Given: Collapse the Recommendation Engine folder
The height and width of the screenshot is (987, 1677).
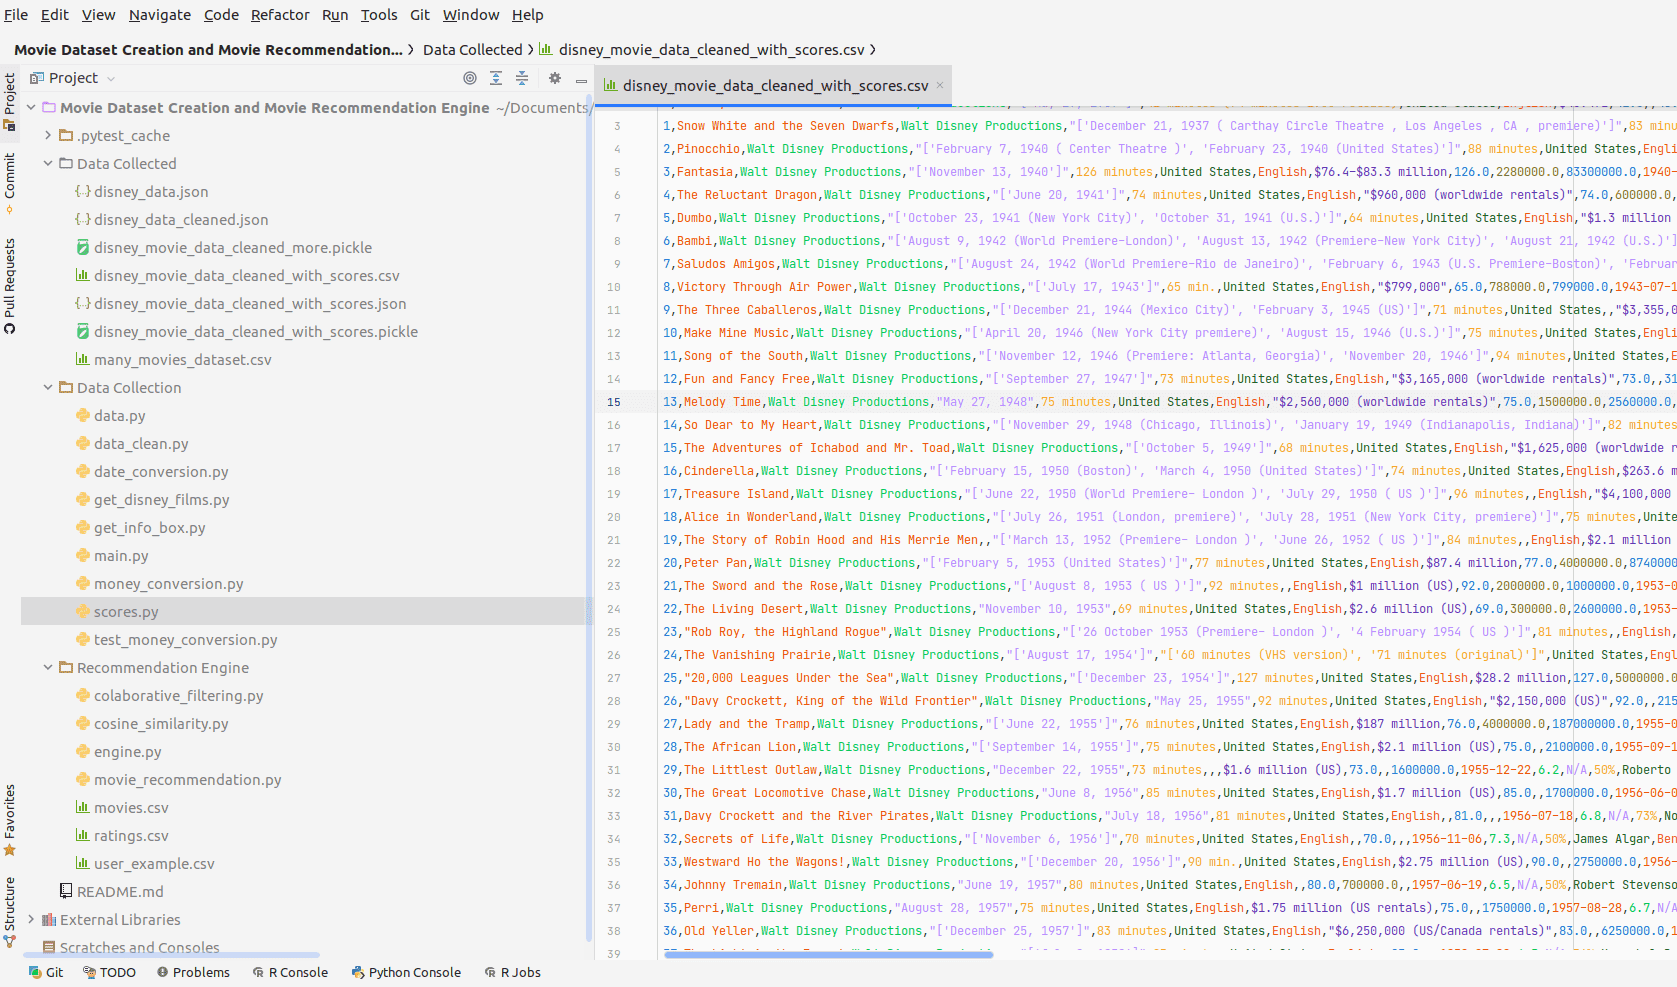Looking at the screenshot, I should click(46, 667).
